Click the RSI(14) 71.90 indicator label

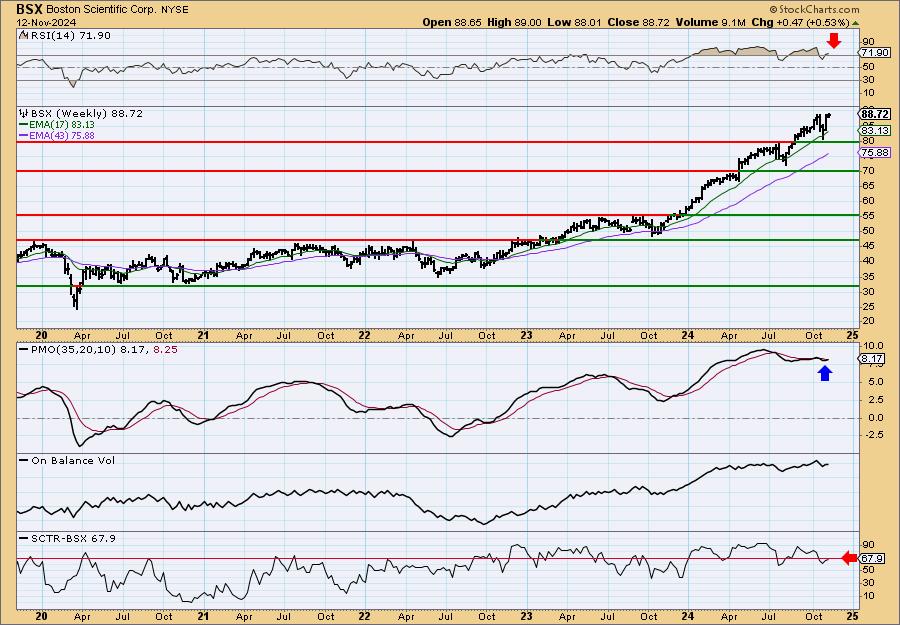tap(69, 36)
